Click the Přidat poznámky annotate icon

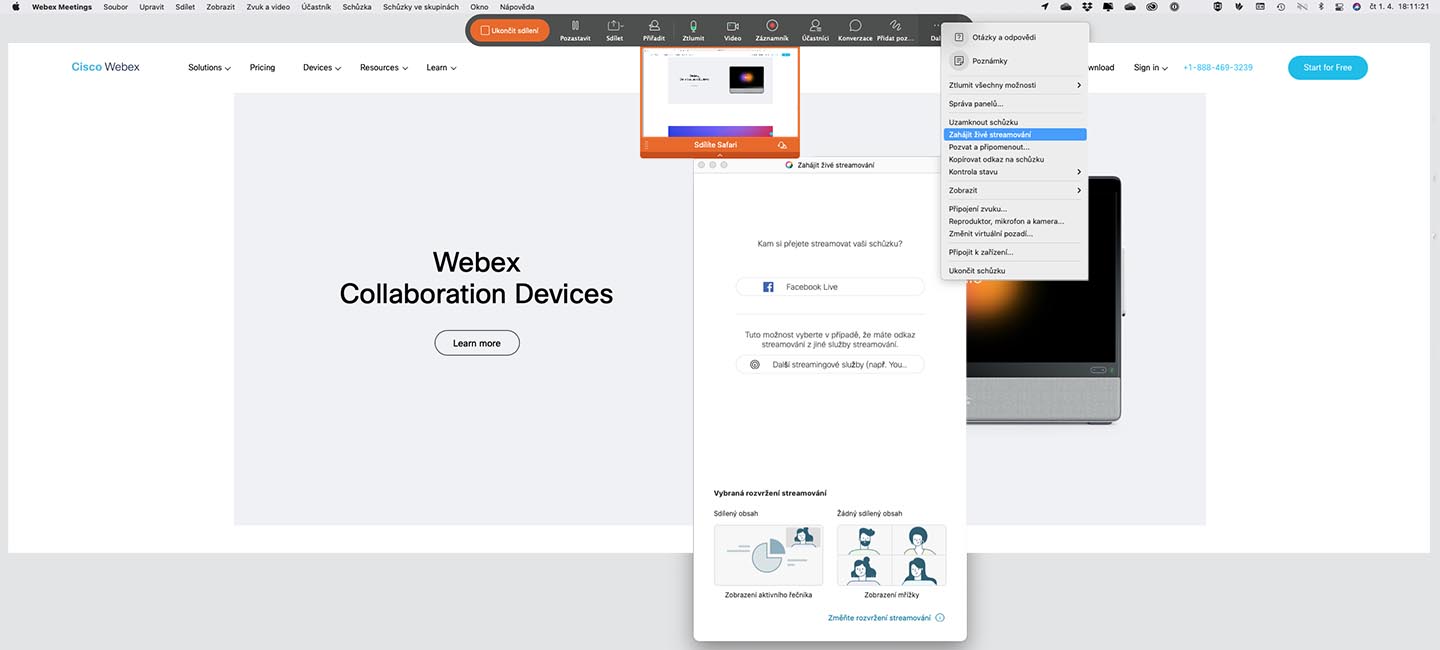point(896,25)
